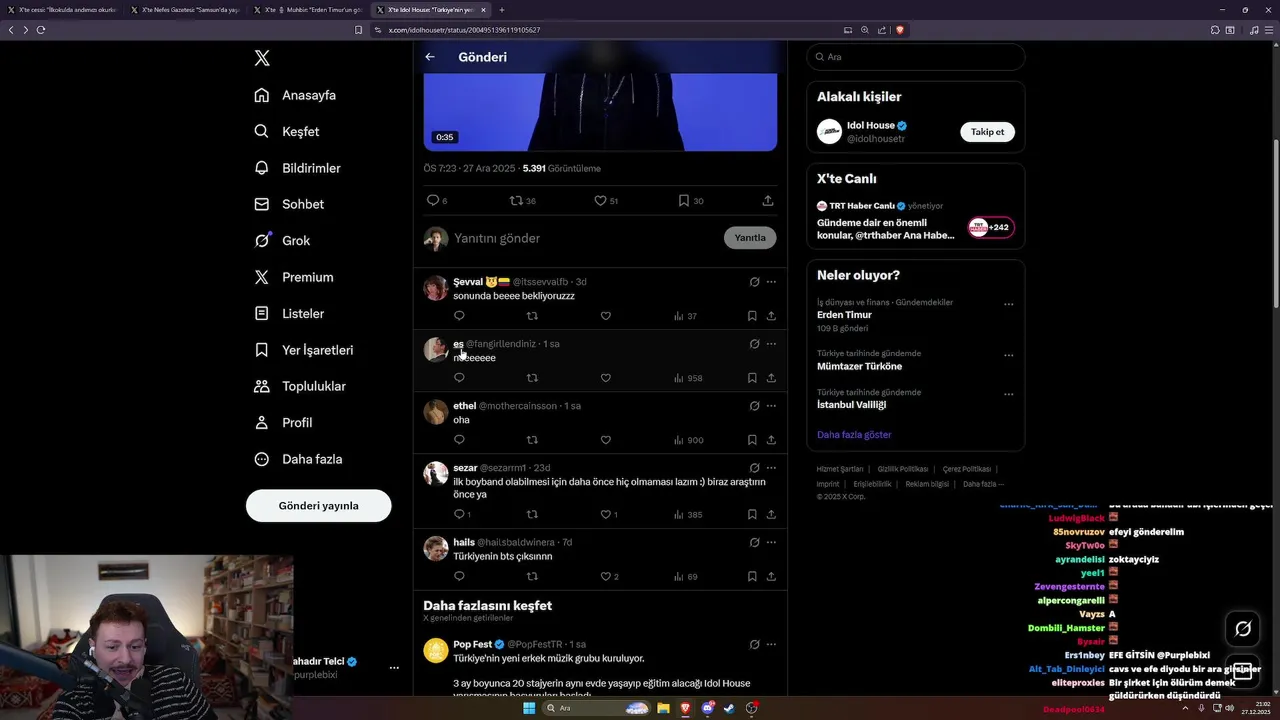Open Topluluklar communities page

coord(300,386)
